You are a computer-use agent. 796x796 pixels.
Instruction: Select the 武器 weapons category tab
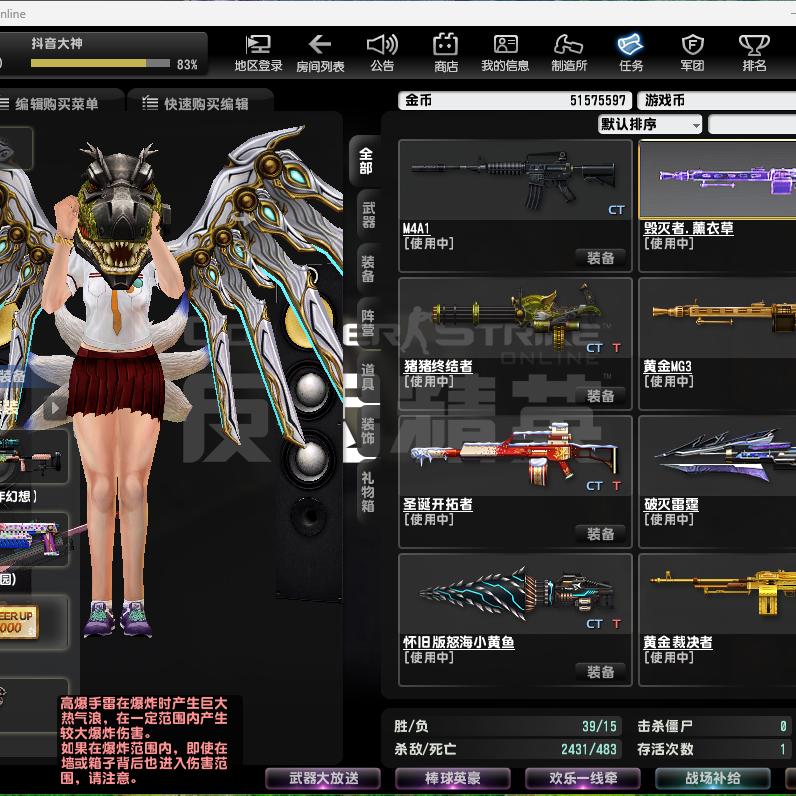(x=368, y=215)
